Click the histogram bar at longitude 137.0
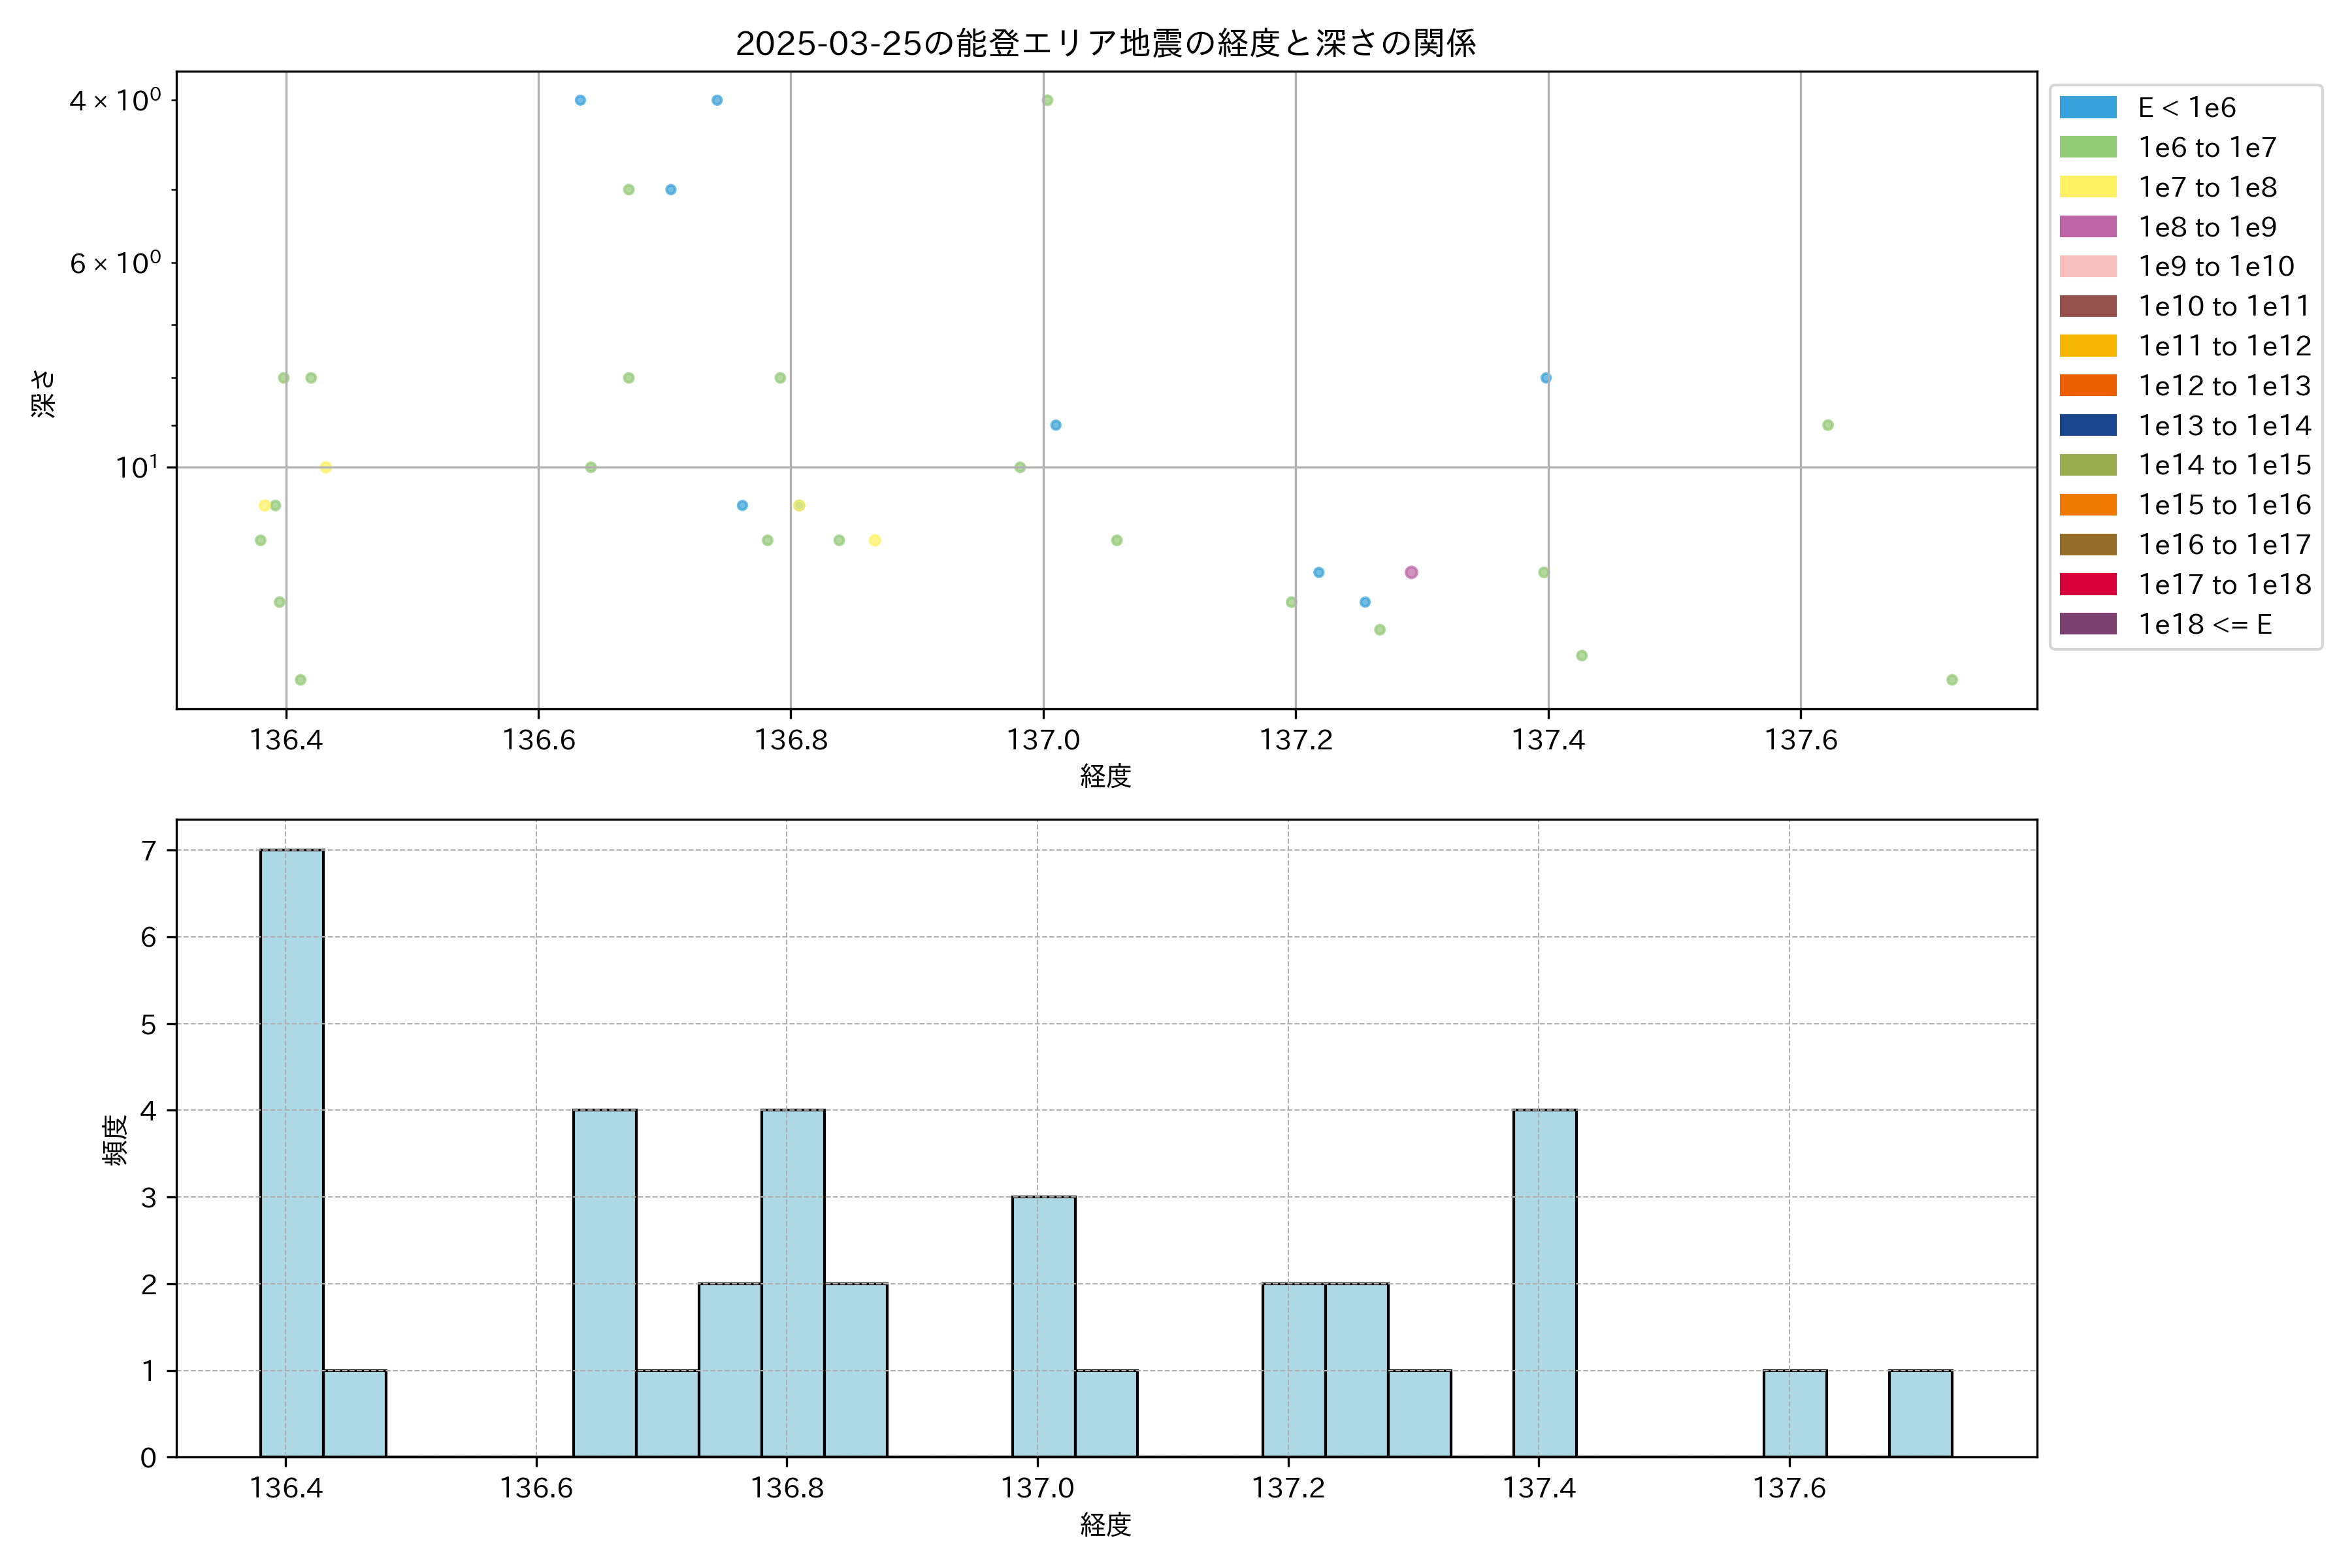The image size is (2352, 1568). [1043, 1326]
